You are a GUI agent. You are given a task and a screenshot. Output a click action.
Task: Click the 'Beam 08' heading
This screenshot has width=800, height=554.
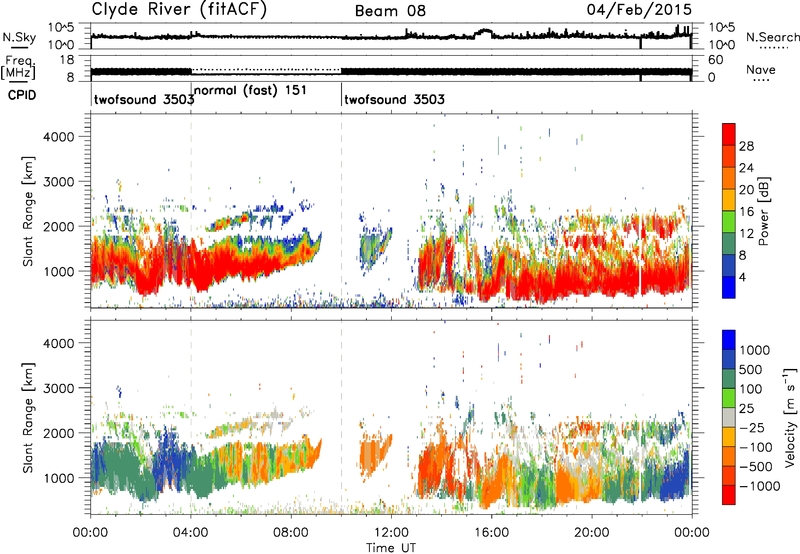pyautogui.click(x=390, y=11)
